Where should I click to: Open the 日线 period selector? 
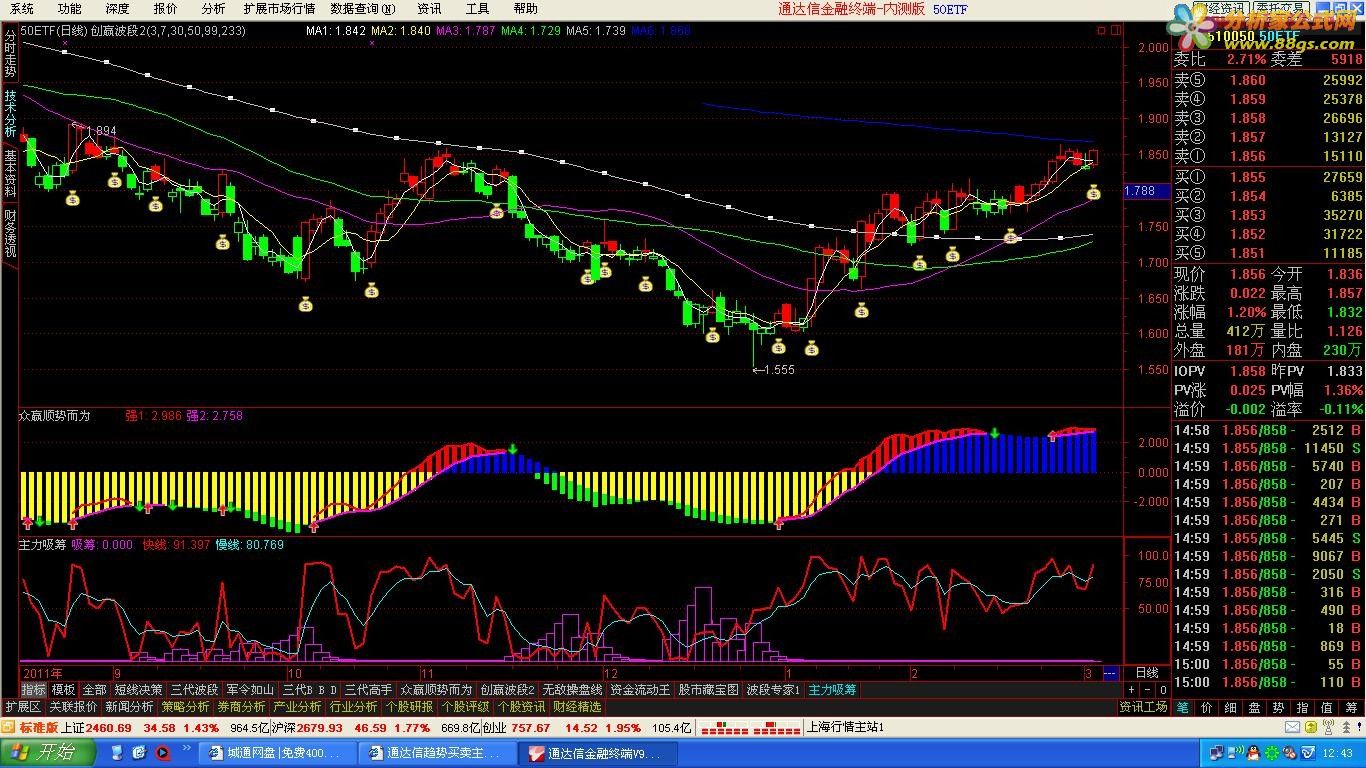click(x=1146, y=673)
